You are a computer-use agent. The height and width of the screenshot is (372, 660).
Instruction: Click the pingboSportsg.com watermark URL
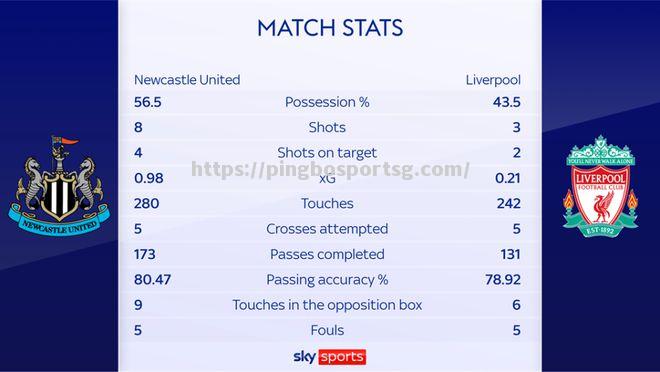(330, 170)
